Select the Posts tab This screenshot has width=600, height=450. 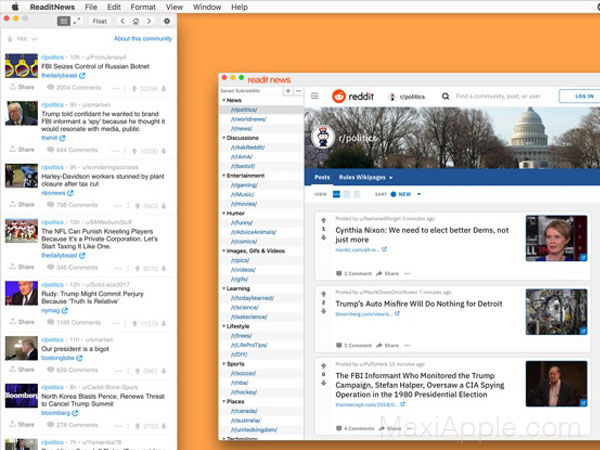tap(322, 177)
